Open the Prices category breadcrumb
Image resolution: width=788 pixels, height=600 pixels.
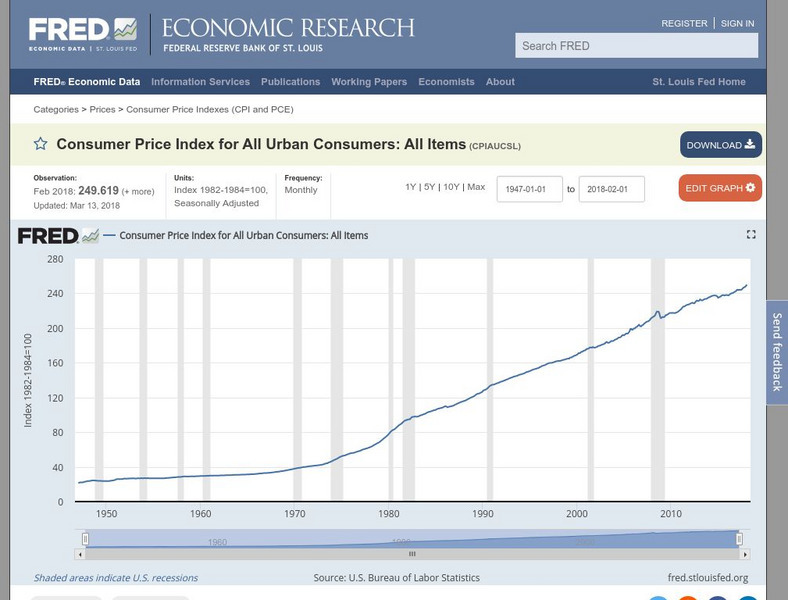click(102, 109)
